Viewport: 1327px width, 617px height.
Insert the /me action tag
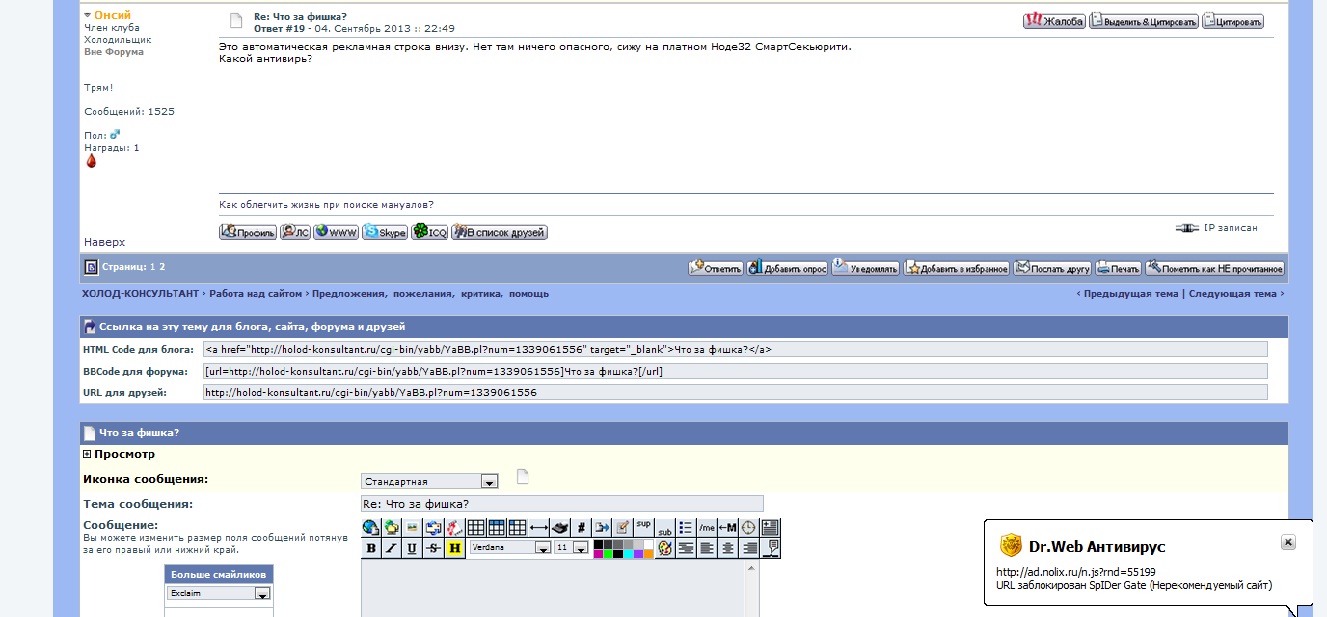pyautogui.click(x=707, y=527)
